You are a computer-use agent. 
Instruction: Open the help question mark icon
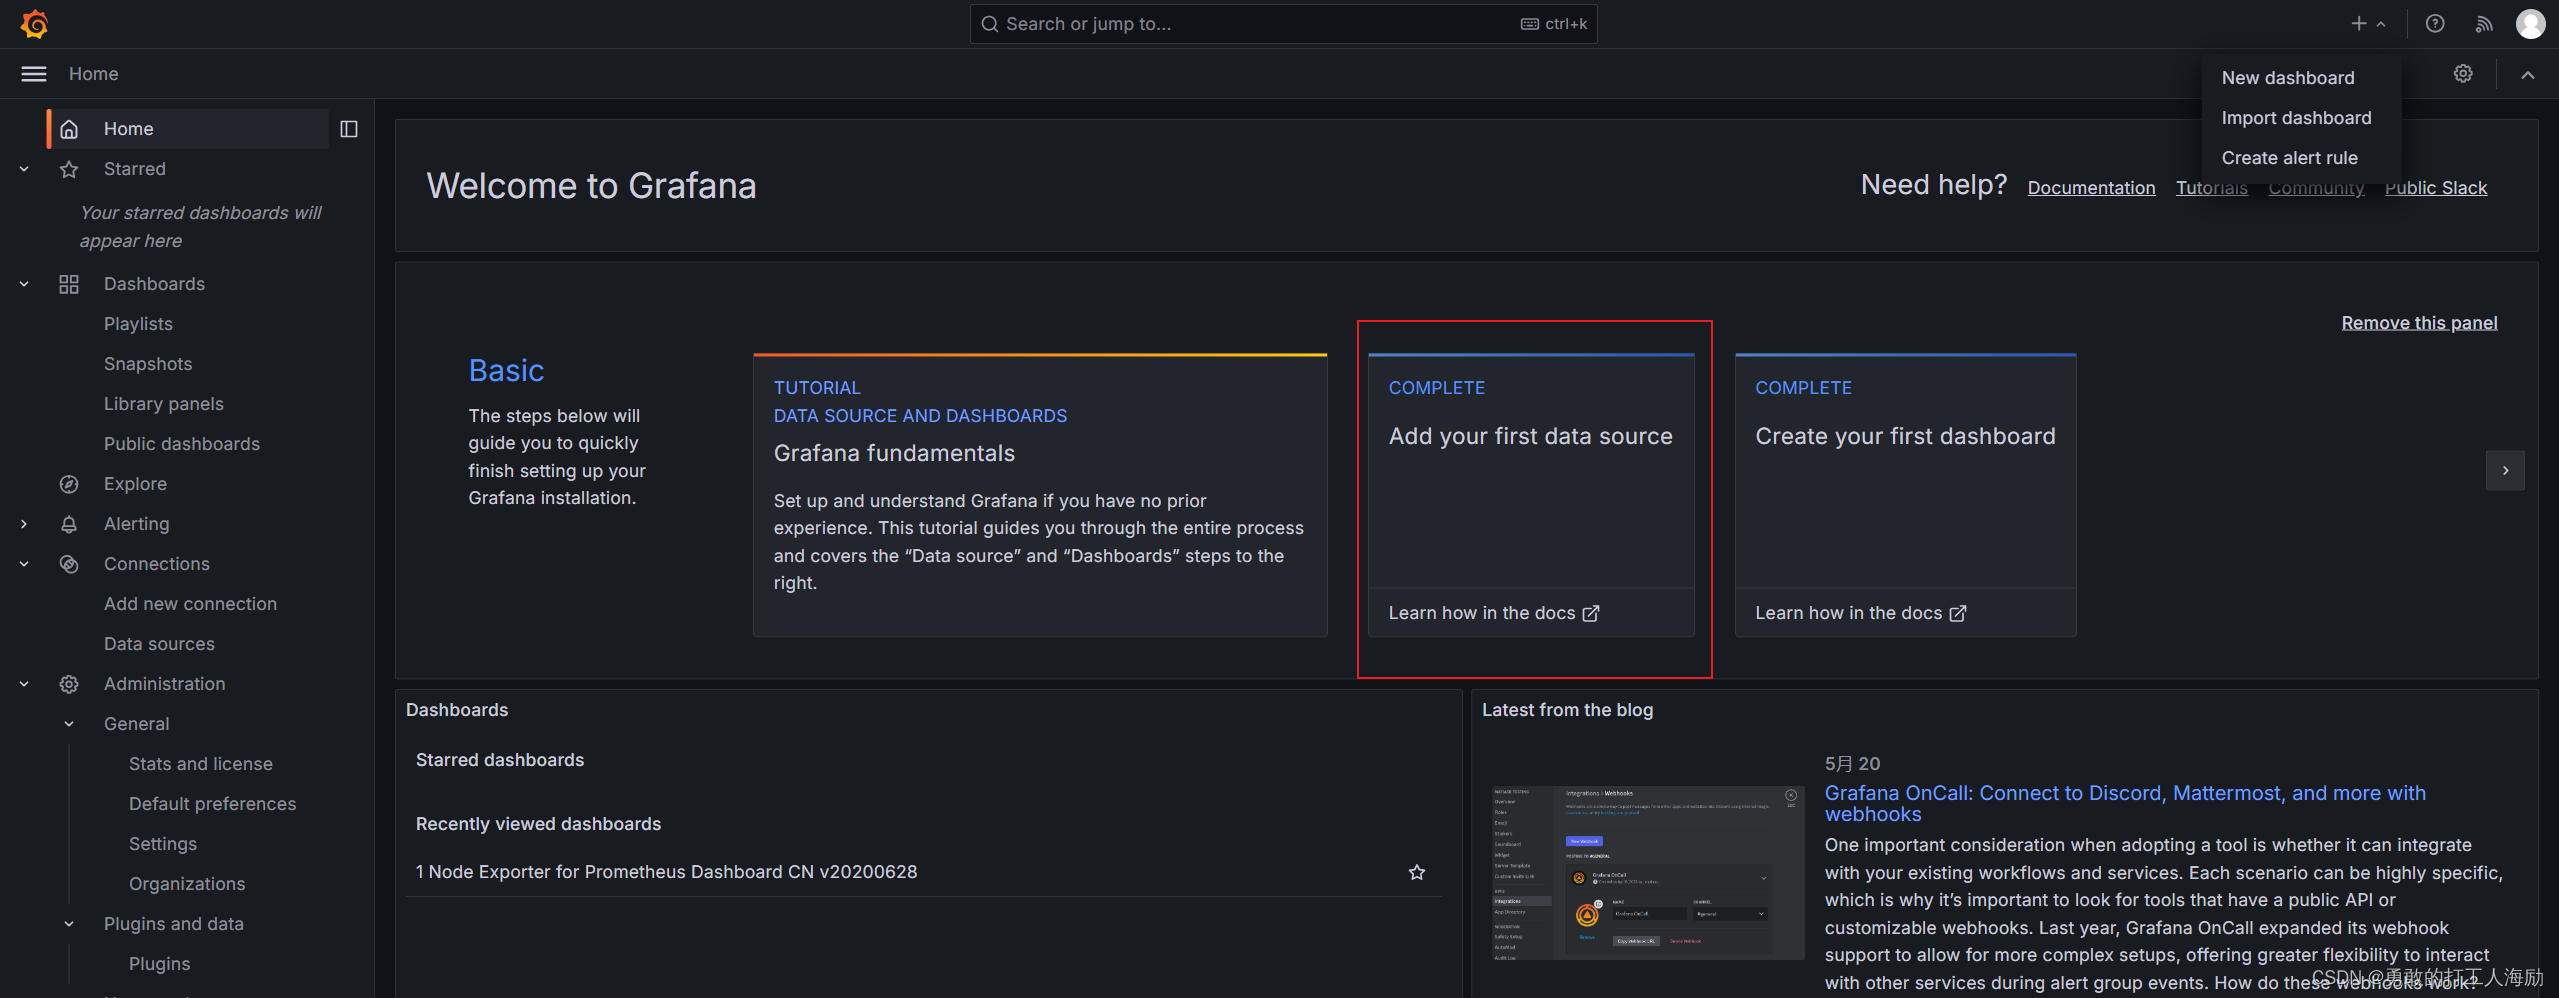(2435, 23)
